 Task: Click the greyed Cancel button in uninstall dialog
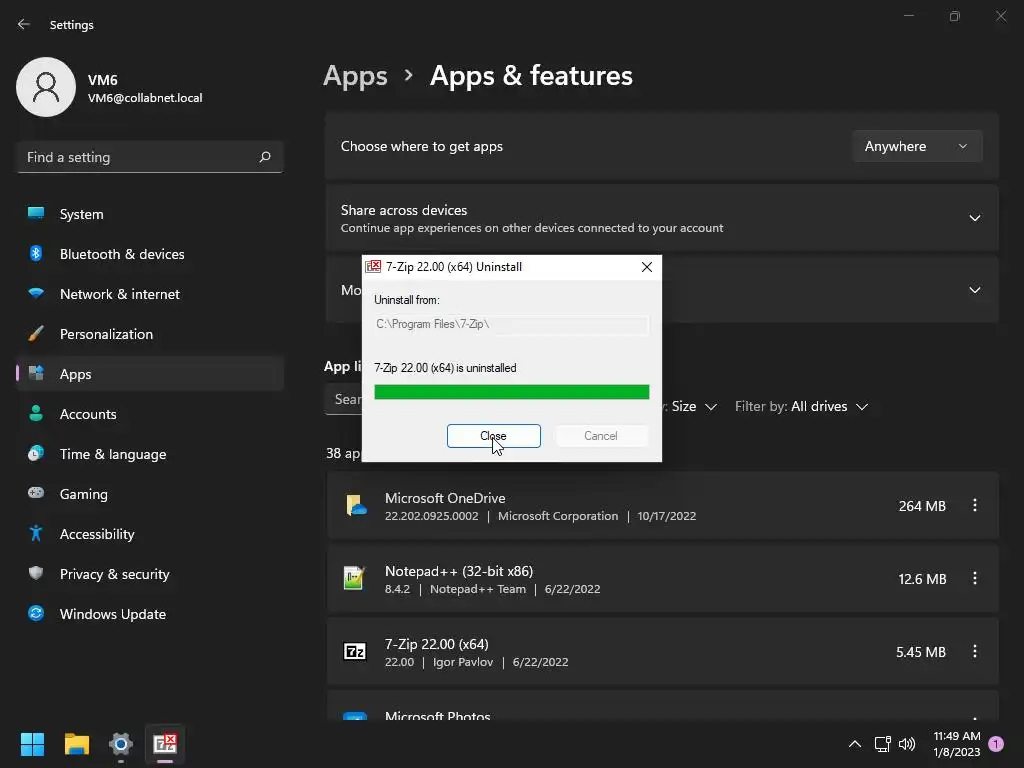(x=601, y=436)
